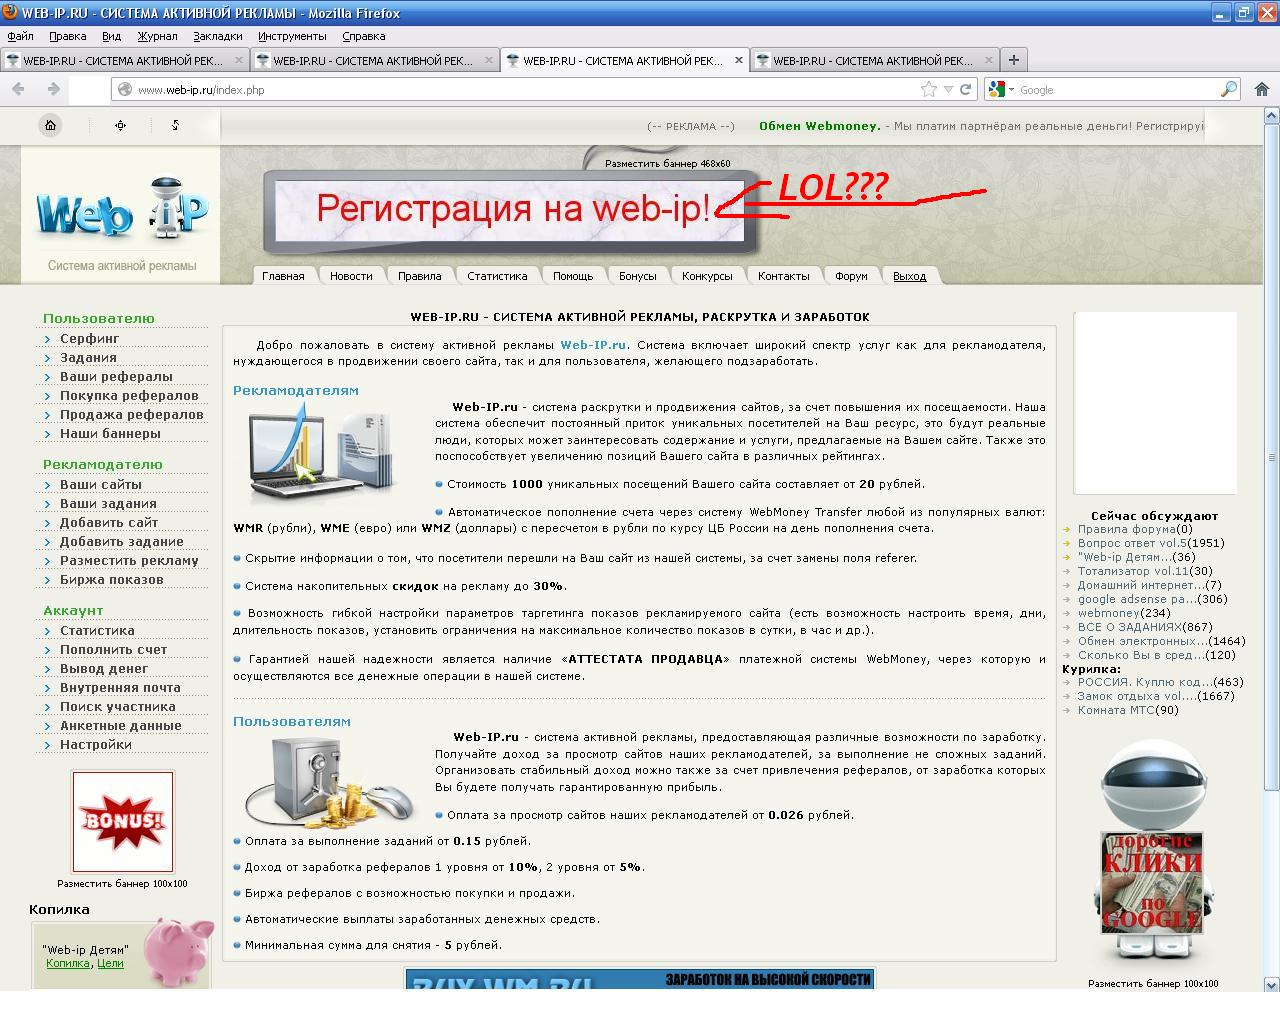The height and width of the screenshot is (1024, 1280).
Task: Open the Справка menu
Action: (x=363, y=36)
